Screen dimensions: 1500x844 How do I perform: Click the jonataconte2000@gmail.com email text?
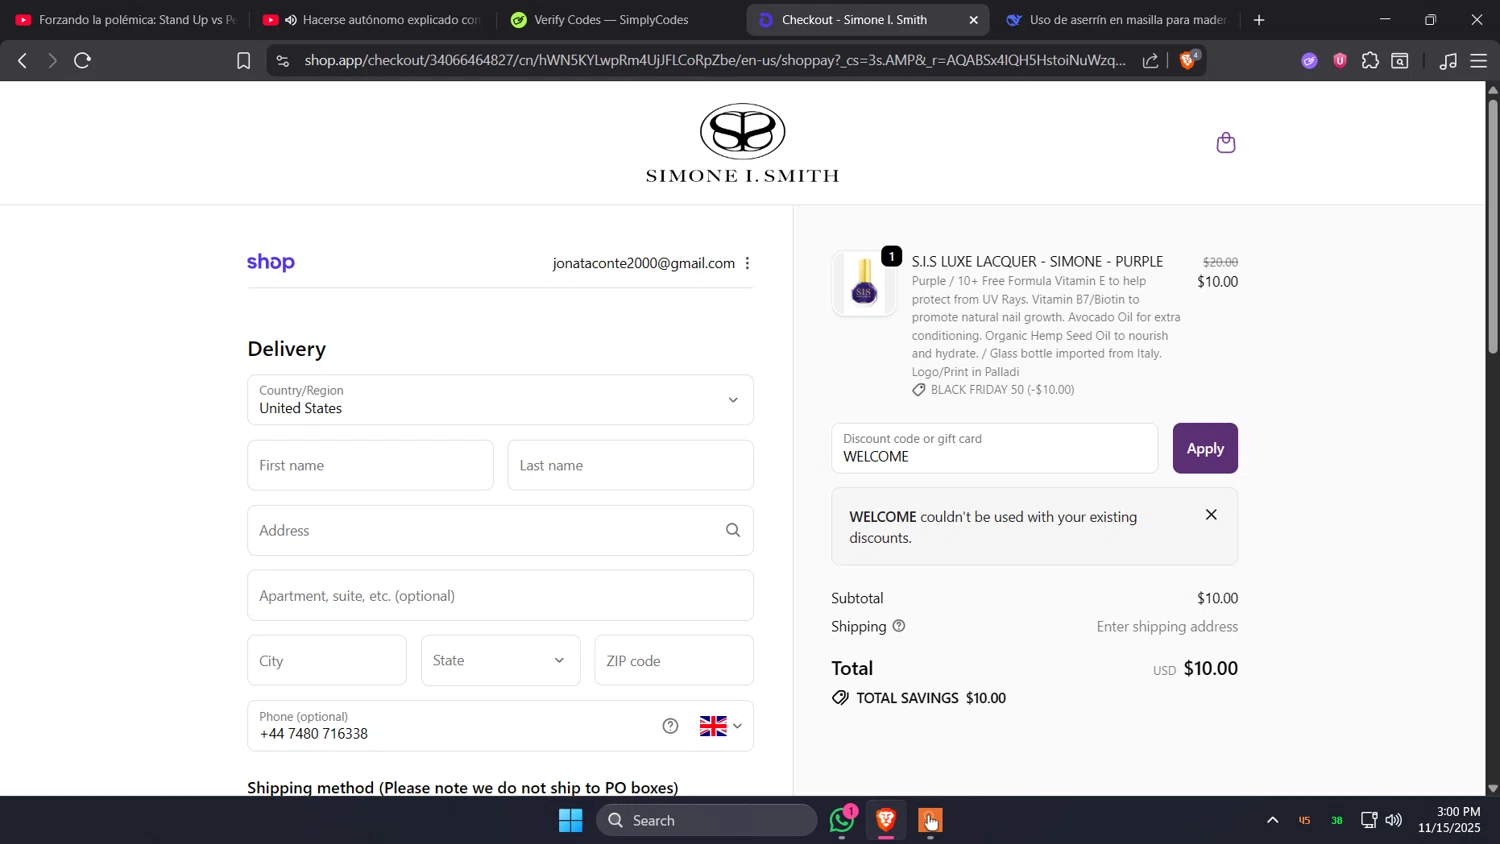pyautogui.click(x=644, y=263)
